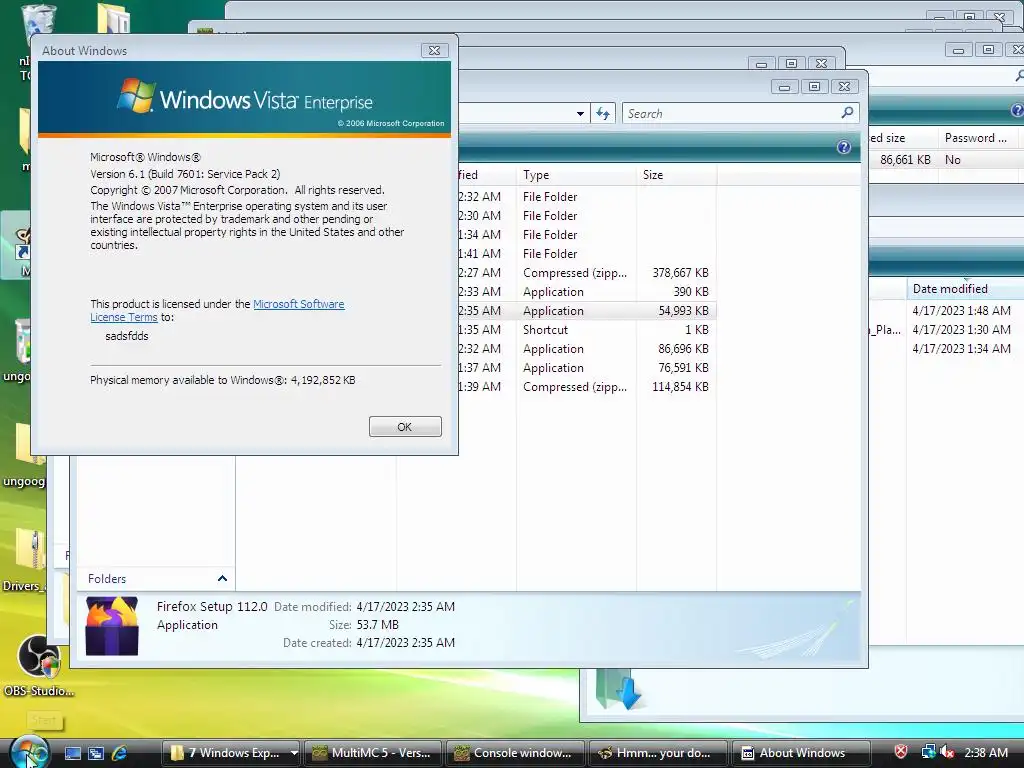1024x768 pixels.
Task: Select the Drivers zip desktop icon
Action: tap(24, 558)
